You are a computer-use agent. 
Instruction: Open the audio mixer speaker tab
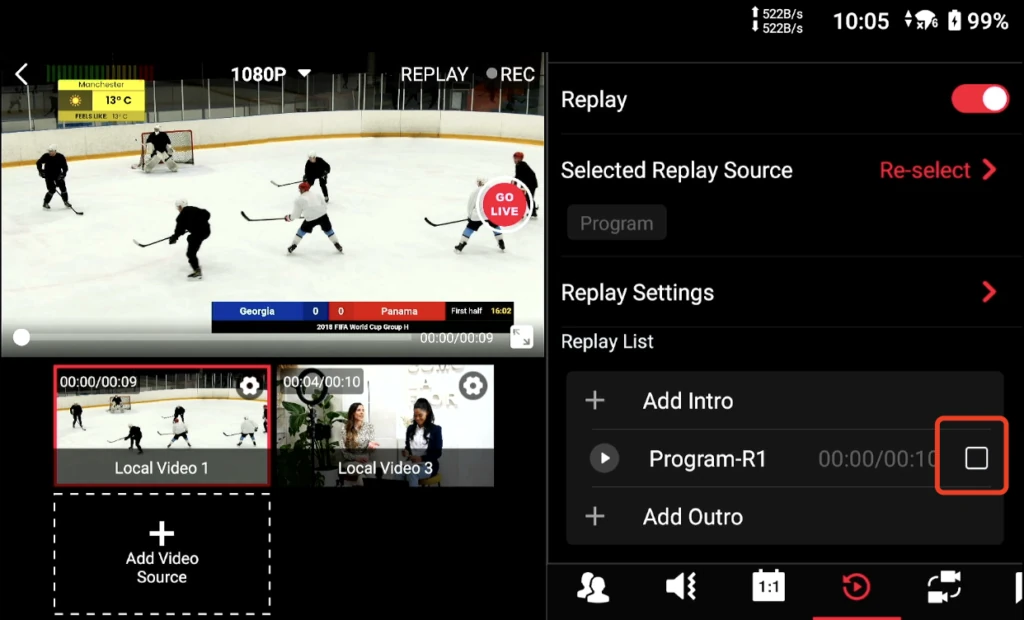(x=681, y=587)
